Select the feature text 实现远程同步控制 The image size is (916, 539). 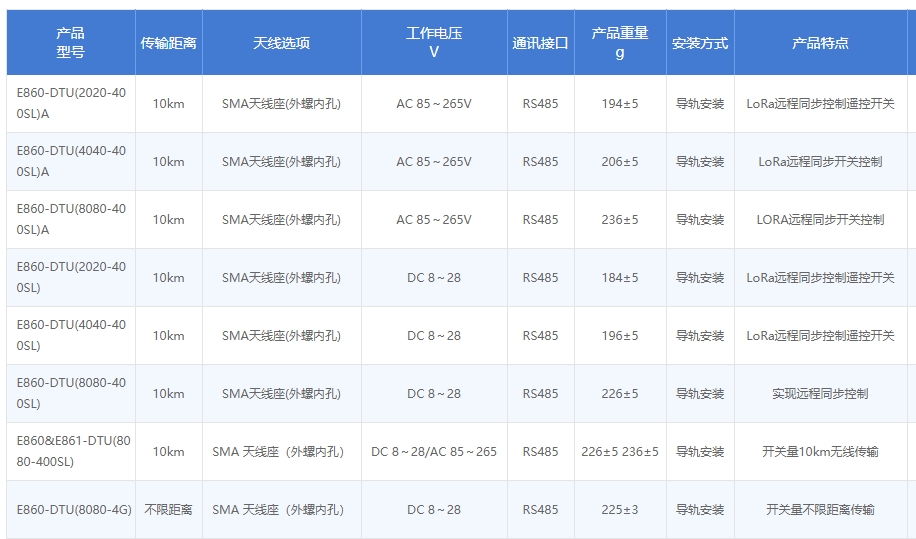[820, 394]
